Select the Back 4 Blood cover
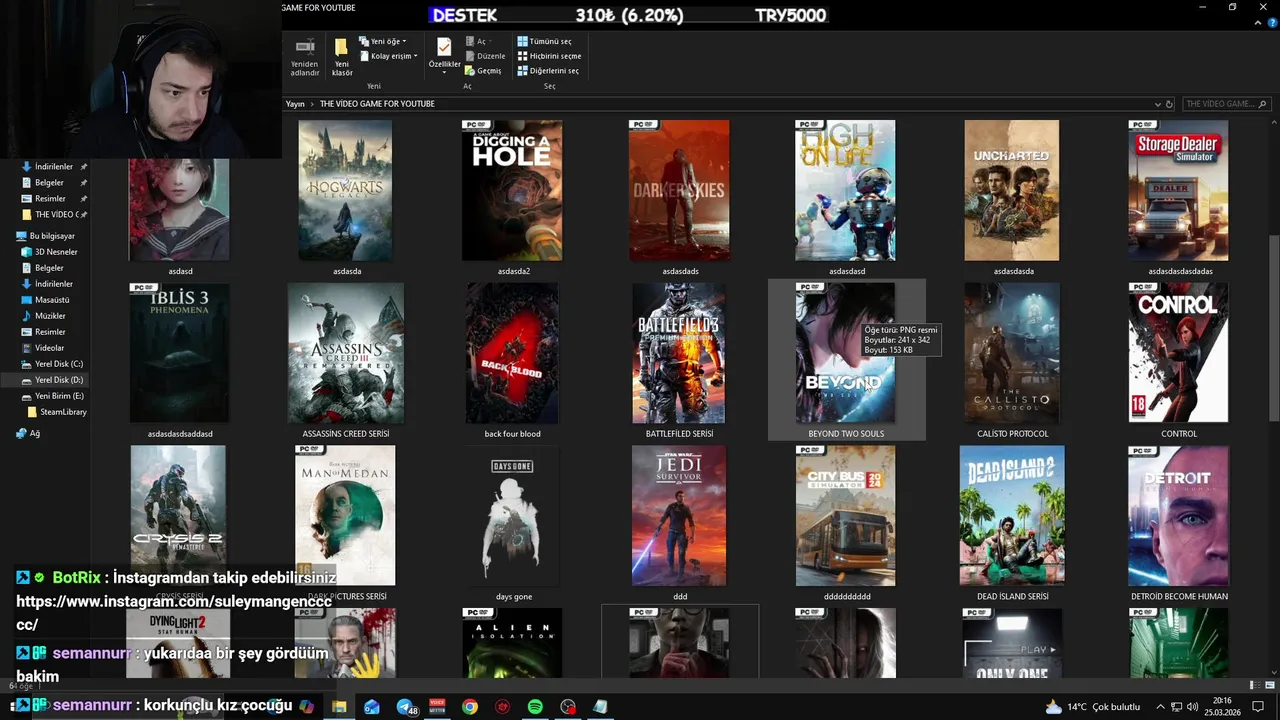The width and height of the screenshot is (1280, 720). [x=512, y=354]
